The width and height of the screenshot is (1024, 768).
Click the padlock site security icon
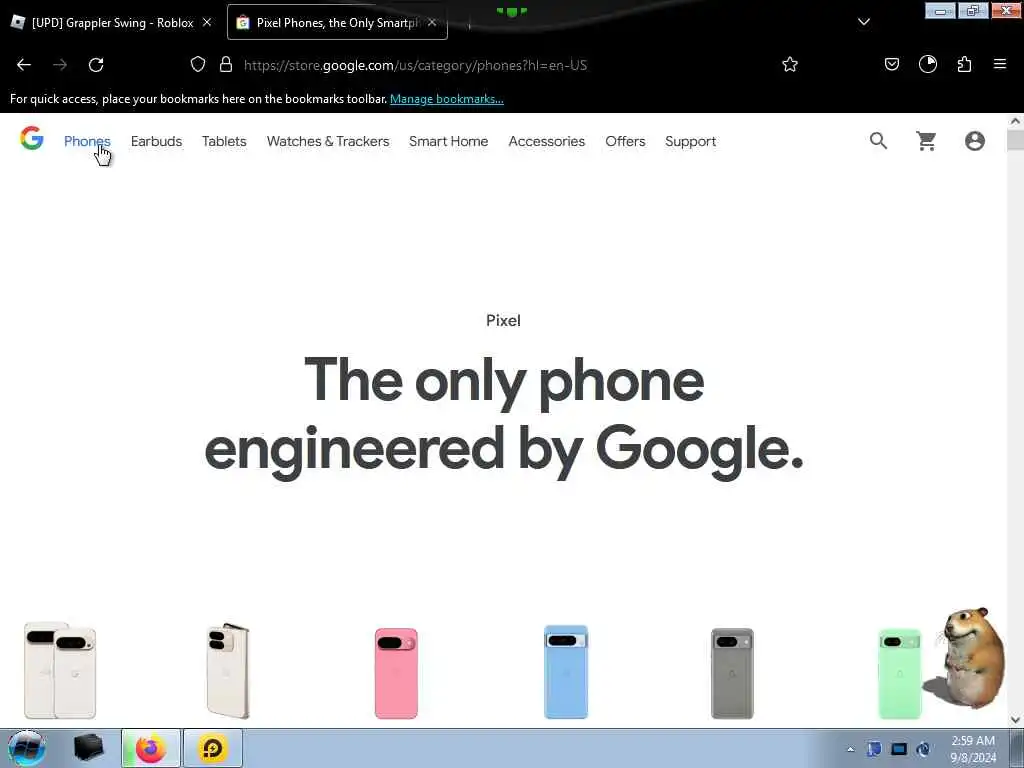tap(226, 65)
